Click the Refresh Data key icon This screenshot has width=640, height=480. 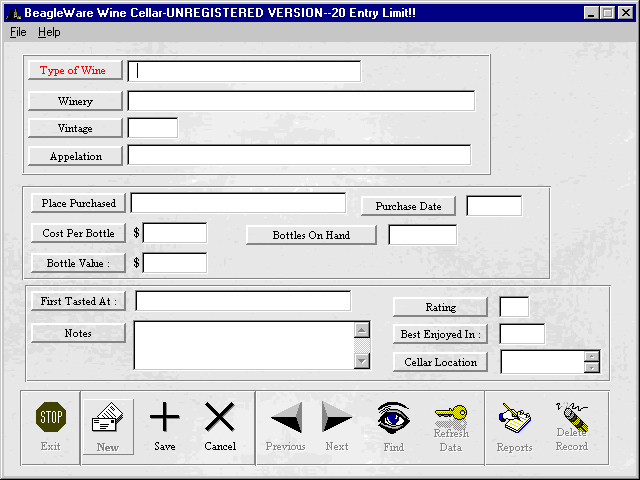[451, 418]
